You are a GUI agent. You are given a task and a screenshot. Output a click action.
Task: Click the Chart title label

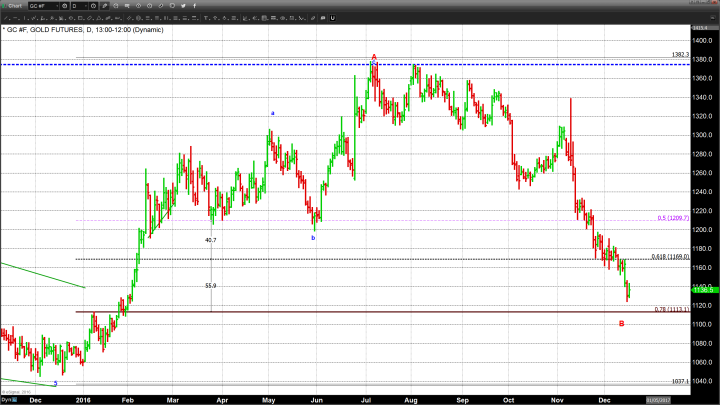pos(15,5)
